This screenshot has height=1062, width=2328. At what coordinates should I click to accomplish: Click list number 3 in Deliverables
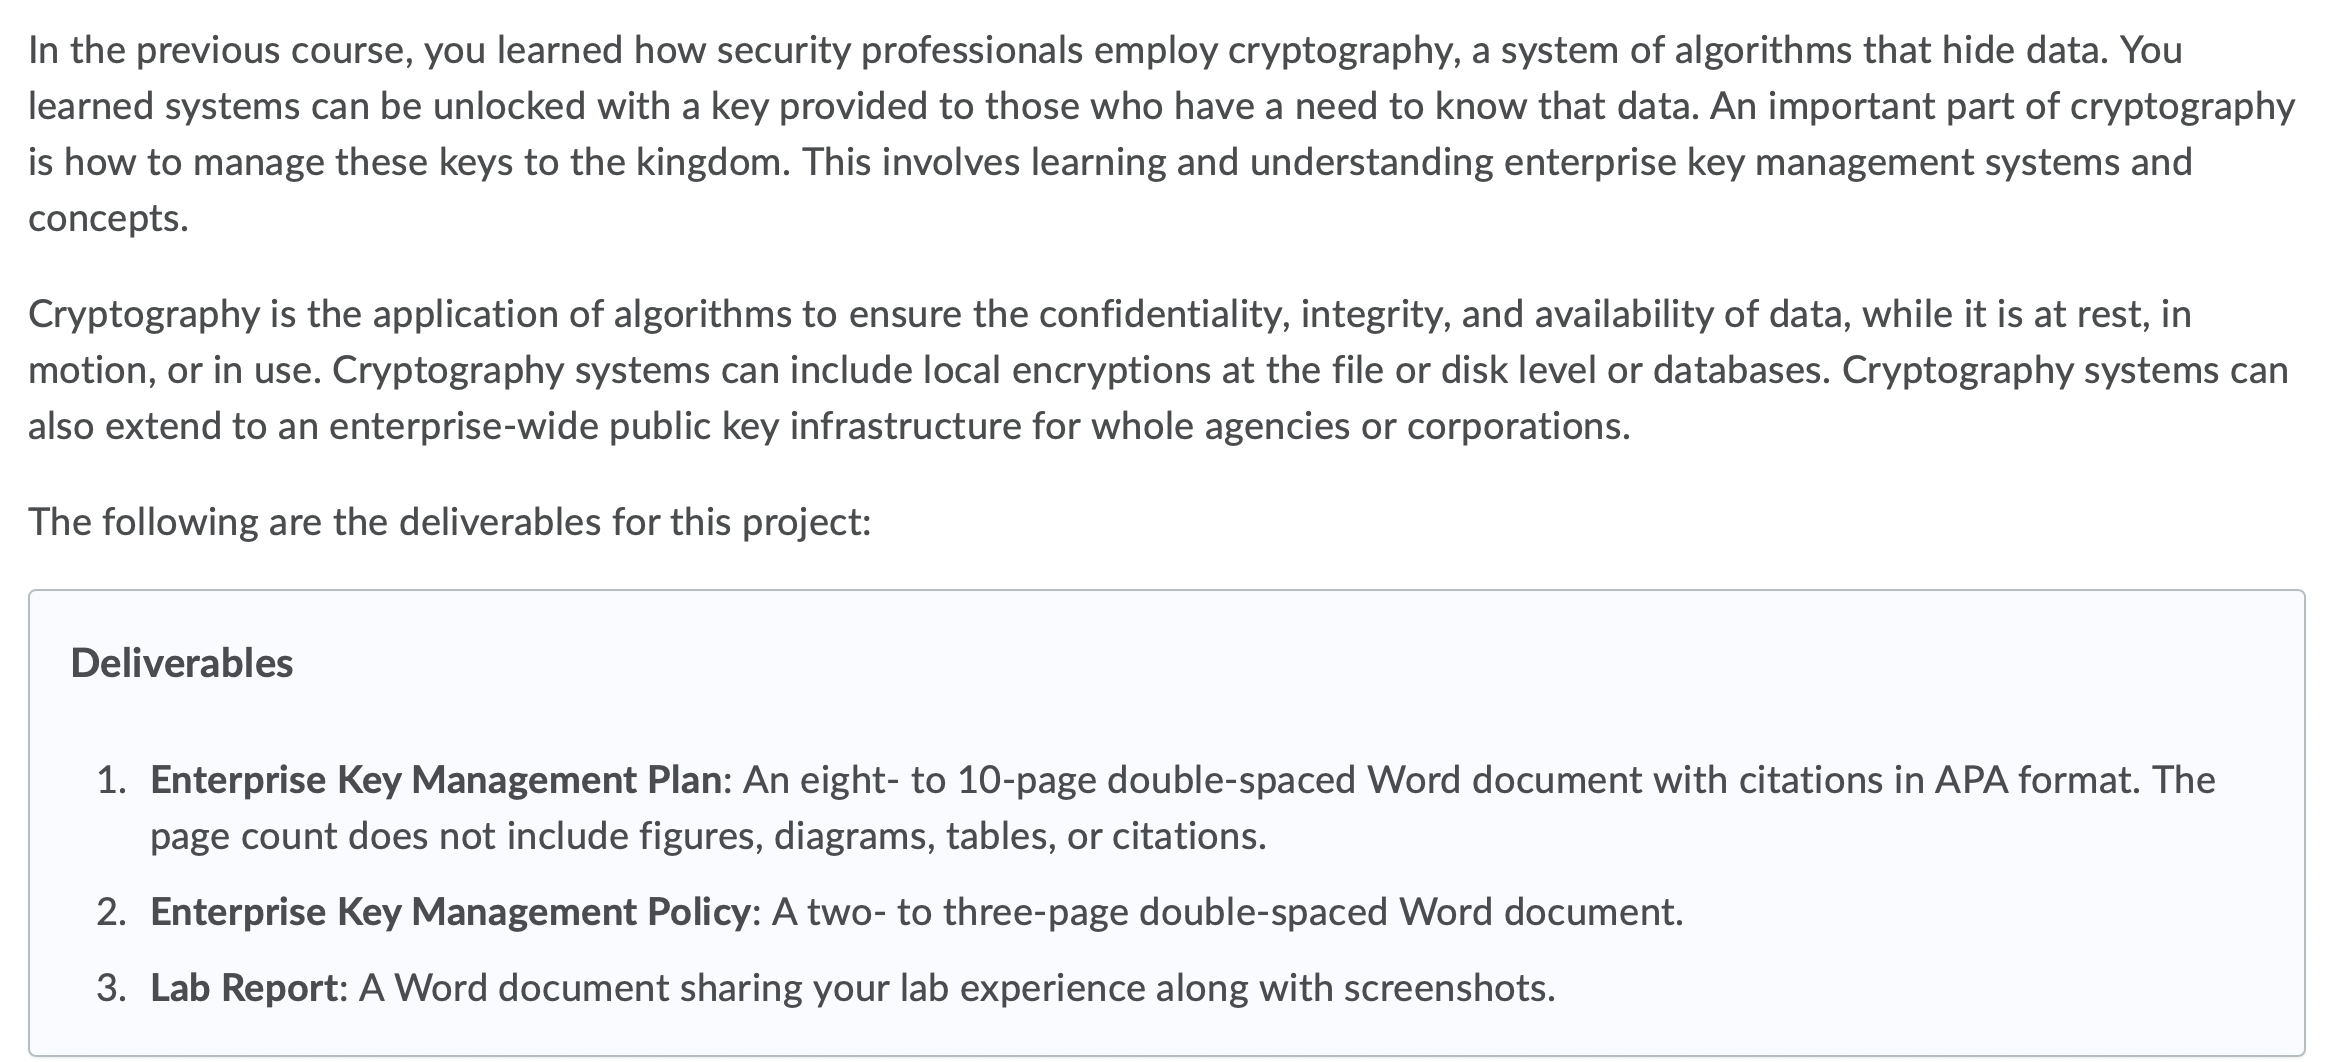pos(111,987)
